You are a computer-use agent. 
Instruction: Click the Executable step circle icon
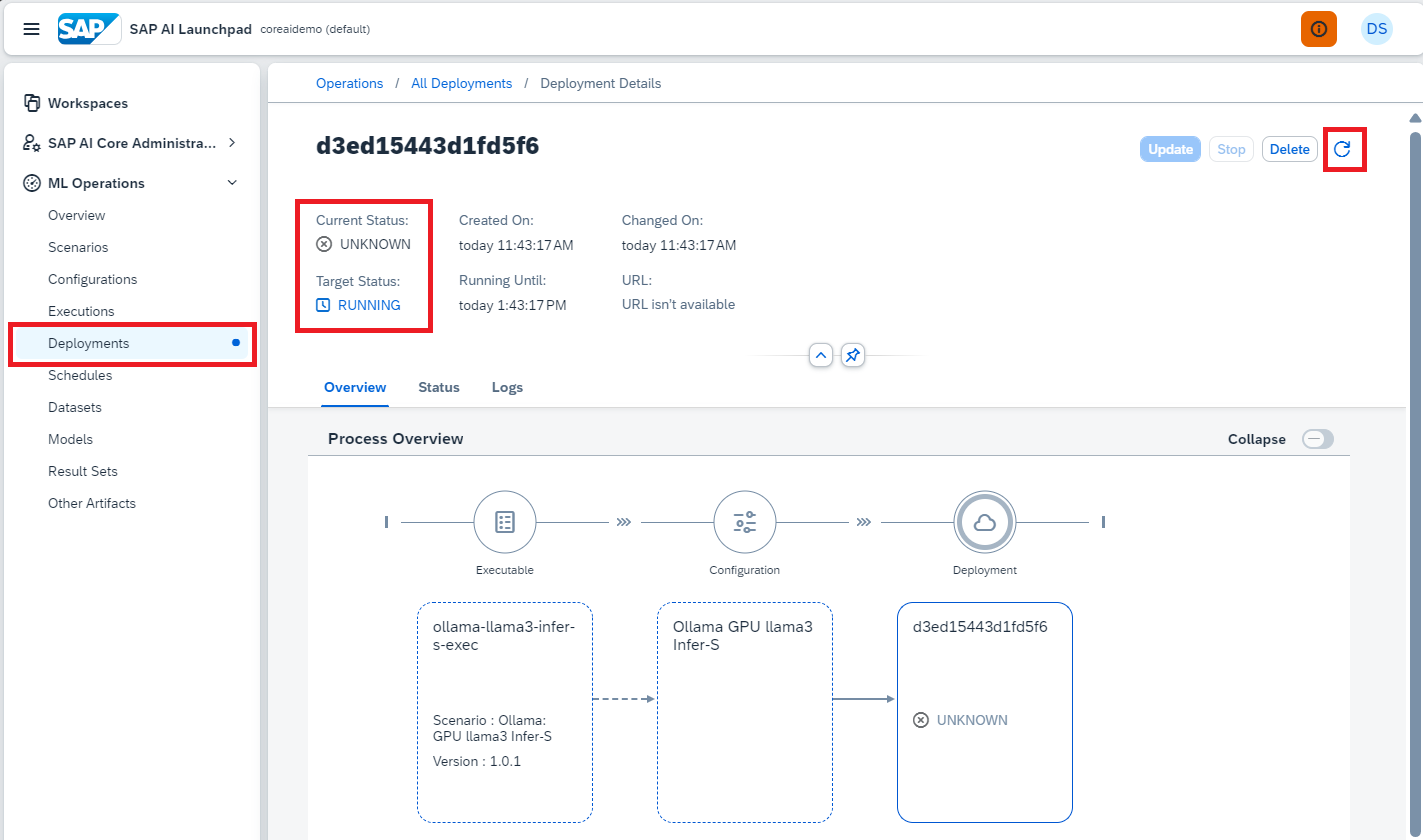[505, 522]
